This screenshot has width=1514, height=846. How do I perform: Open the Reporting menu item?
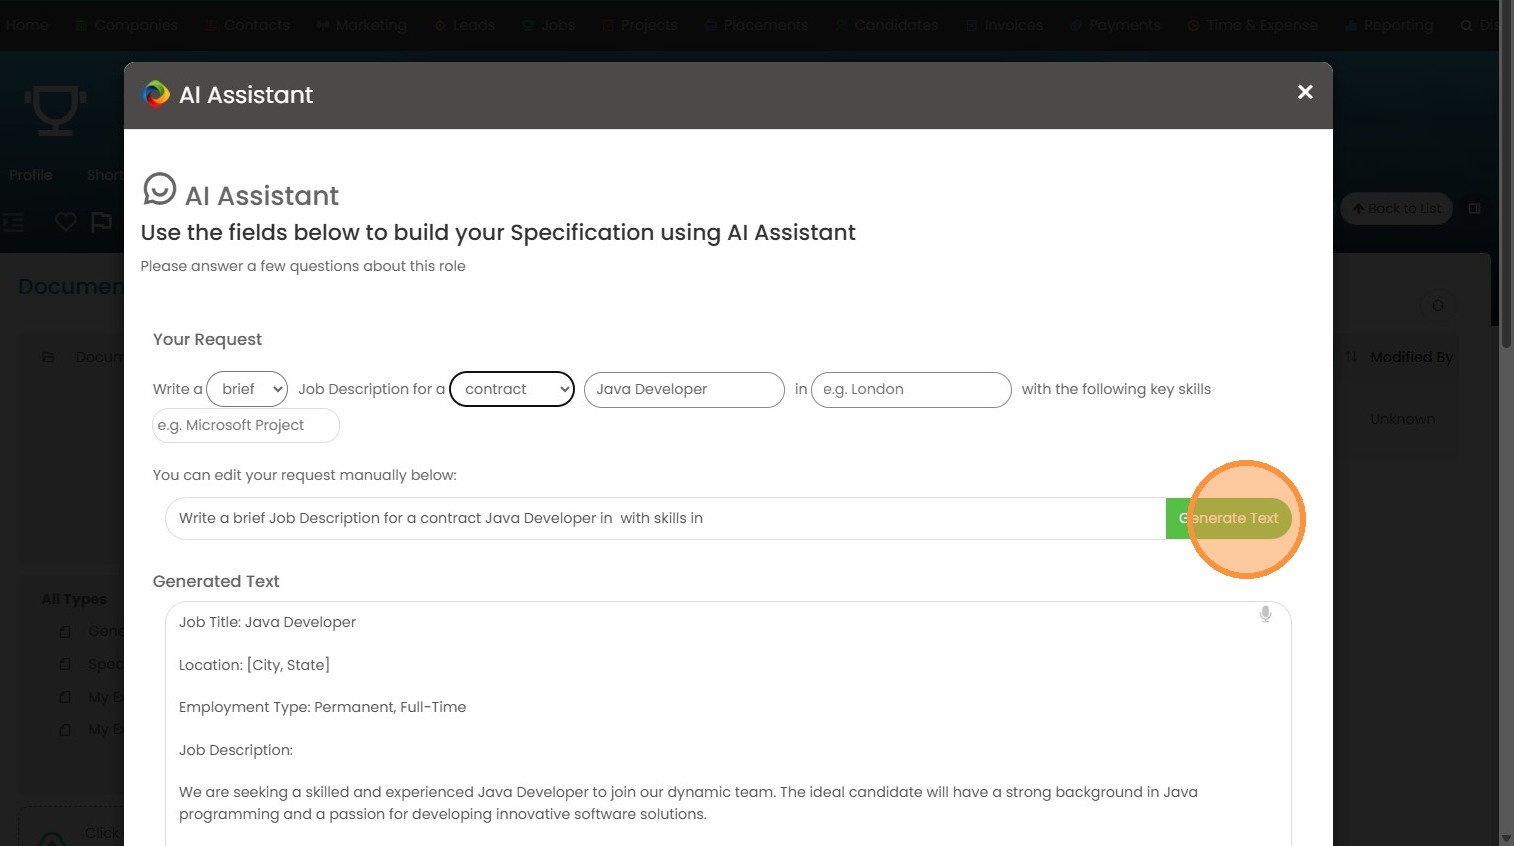point(1389,25)
